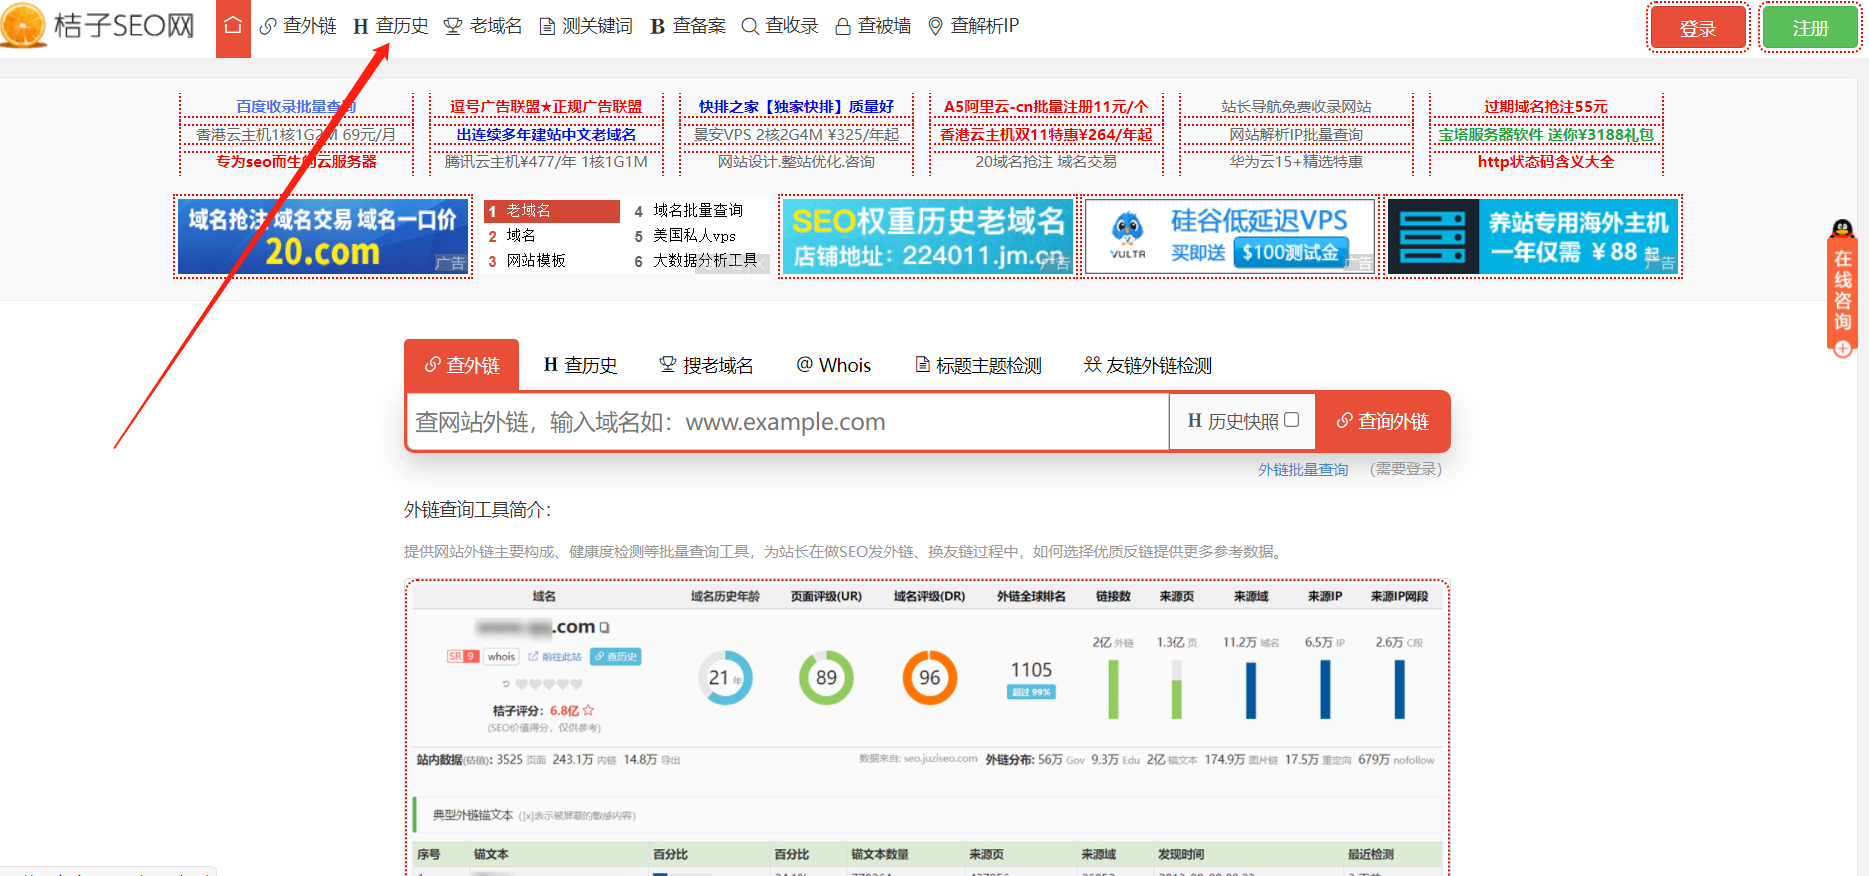Click the green 注册 button
The width and height of the screenshot is (1869, 876).
[1810, 28]
